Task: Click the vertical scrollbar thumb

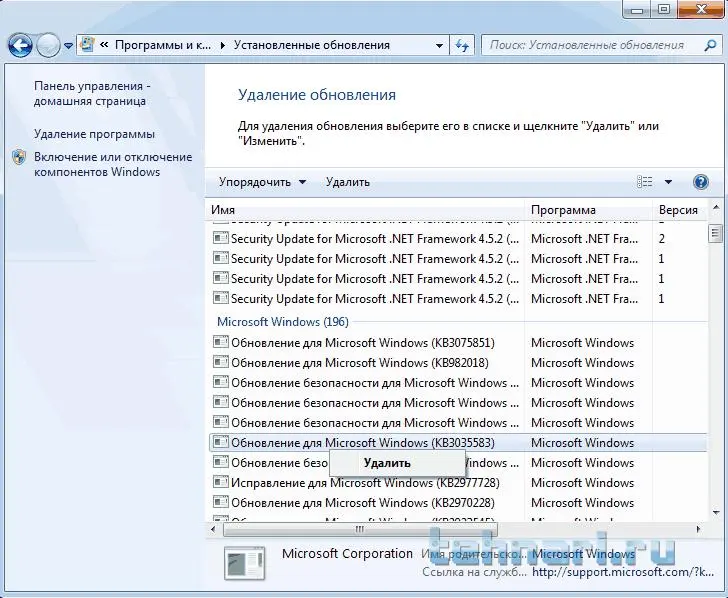Action: [715, 234]
